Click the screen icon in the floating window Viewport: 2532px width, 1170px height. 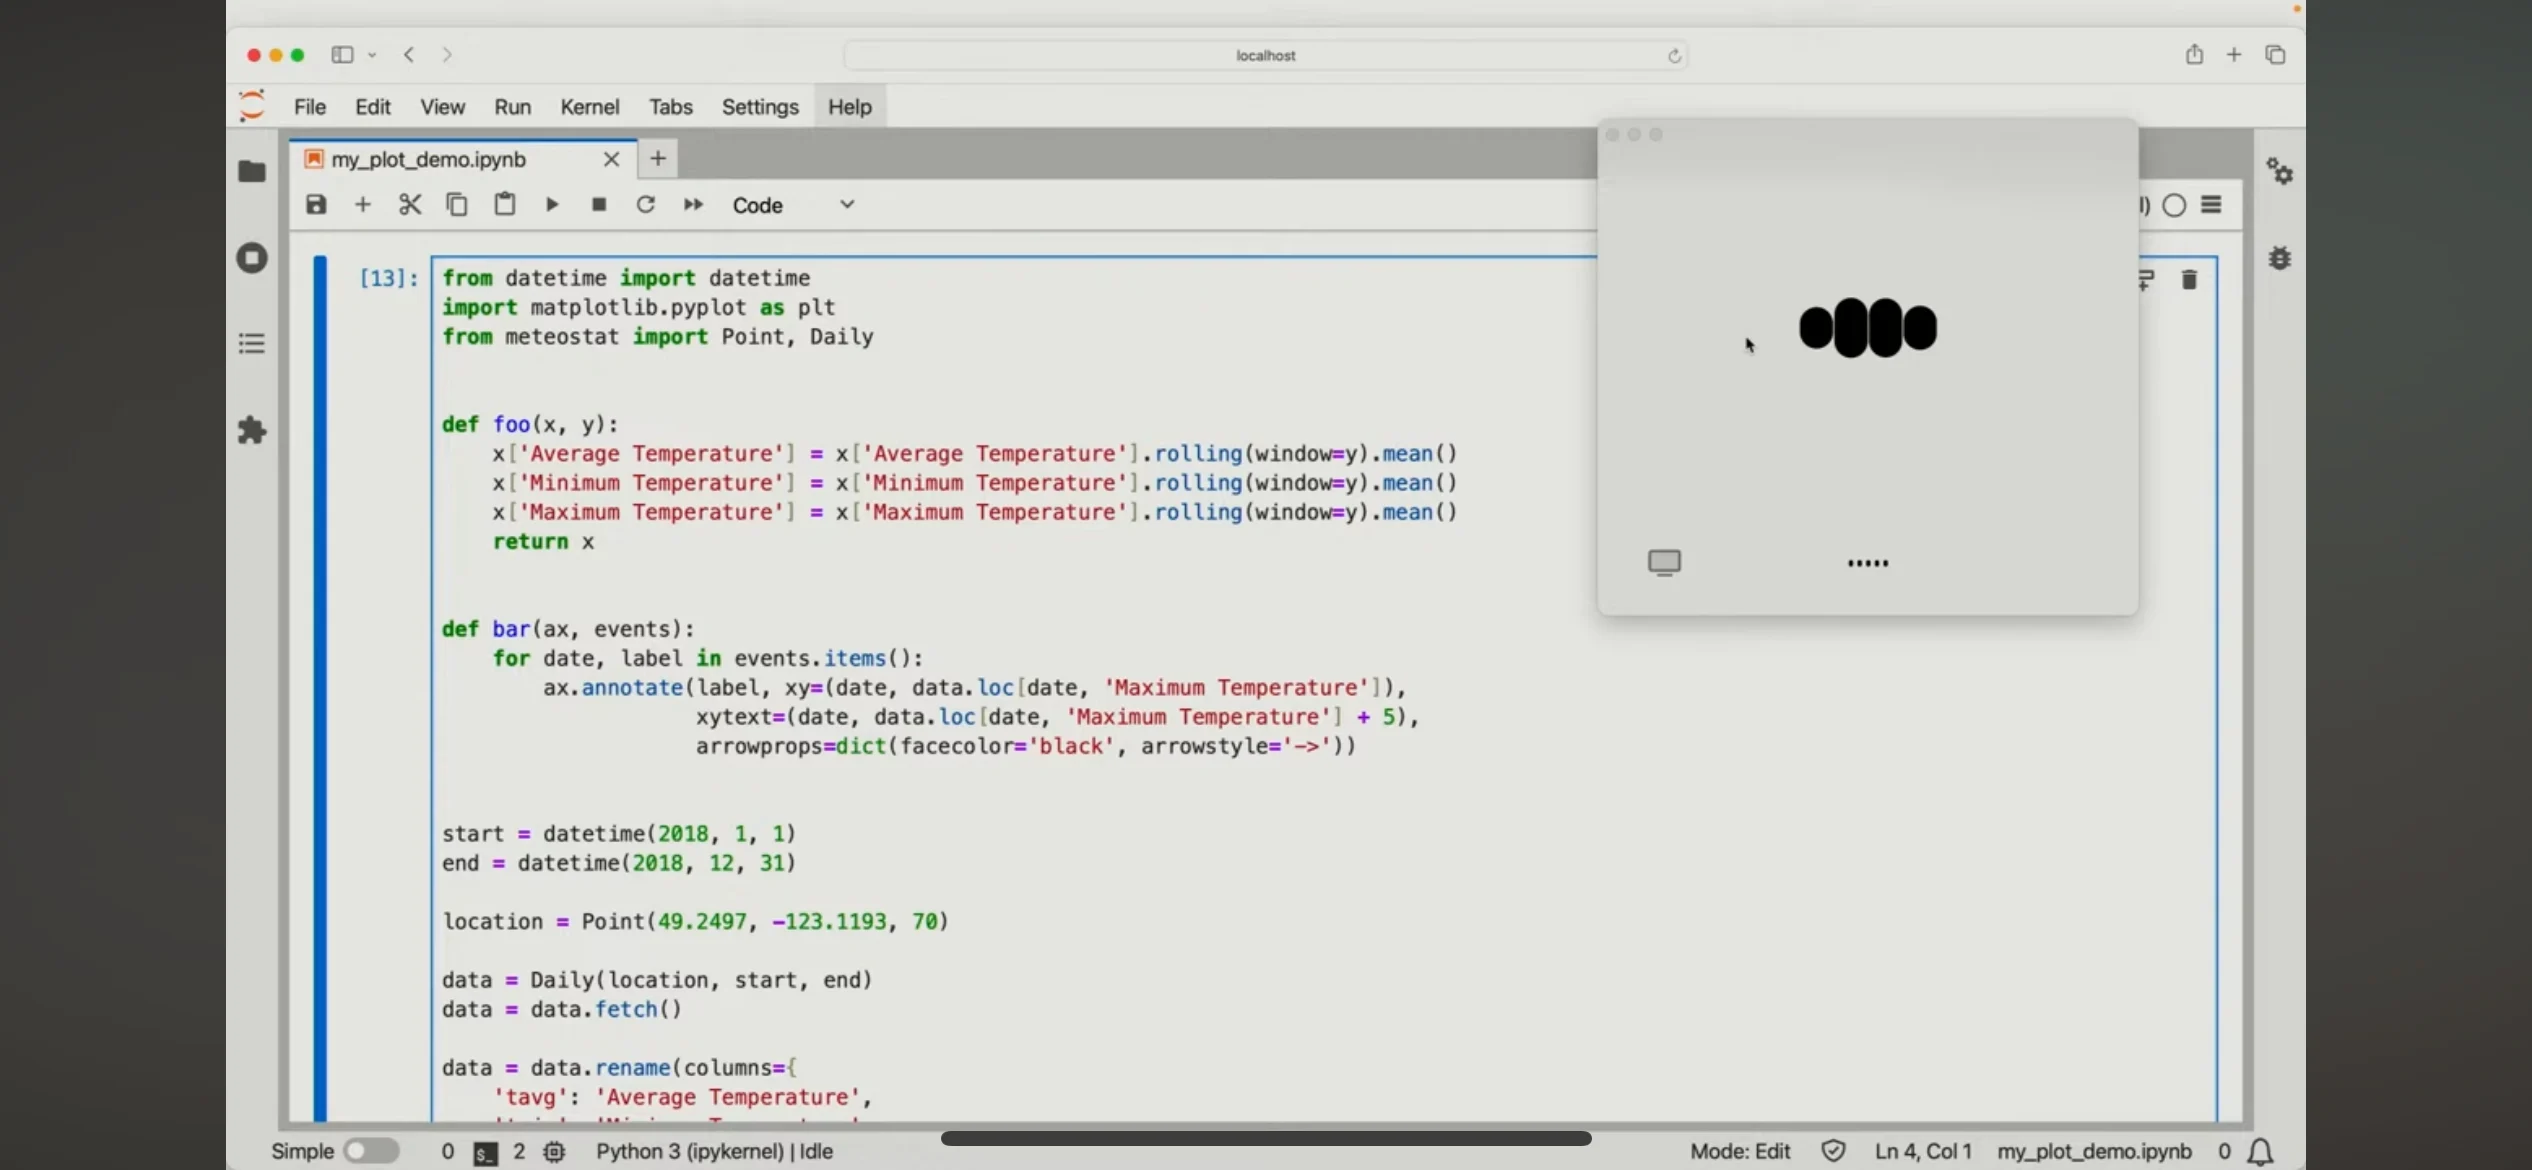coord(1665,563)
